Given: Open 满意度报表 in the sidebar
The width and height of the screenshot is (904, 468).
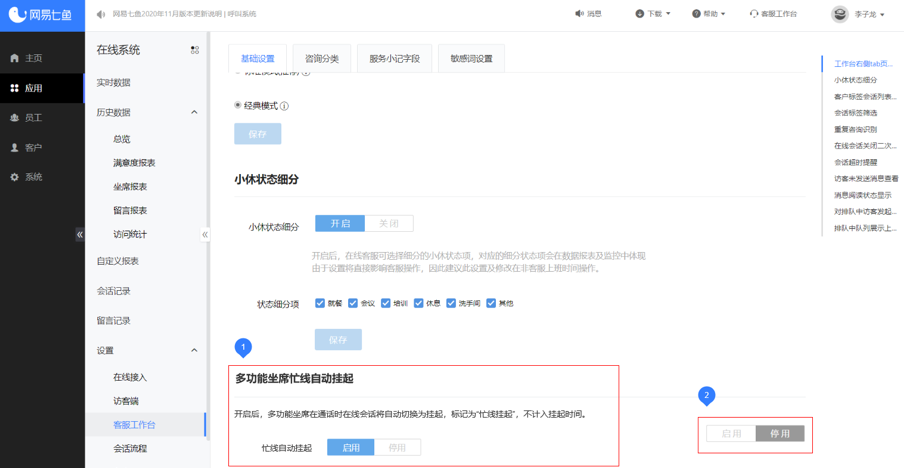Looking at the screenshot, I should tap(134, 163).
